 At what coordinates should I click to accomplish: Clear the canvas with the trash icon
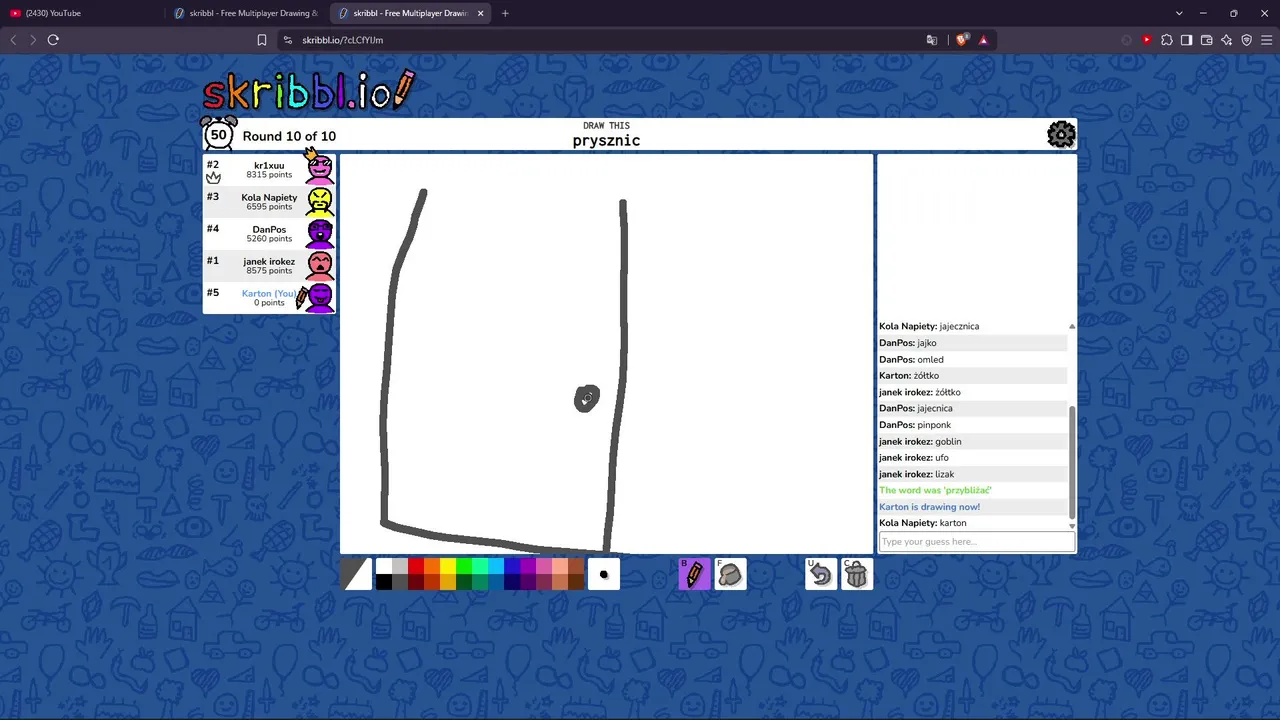[856, 574]
